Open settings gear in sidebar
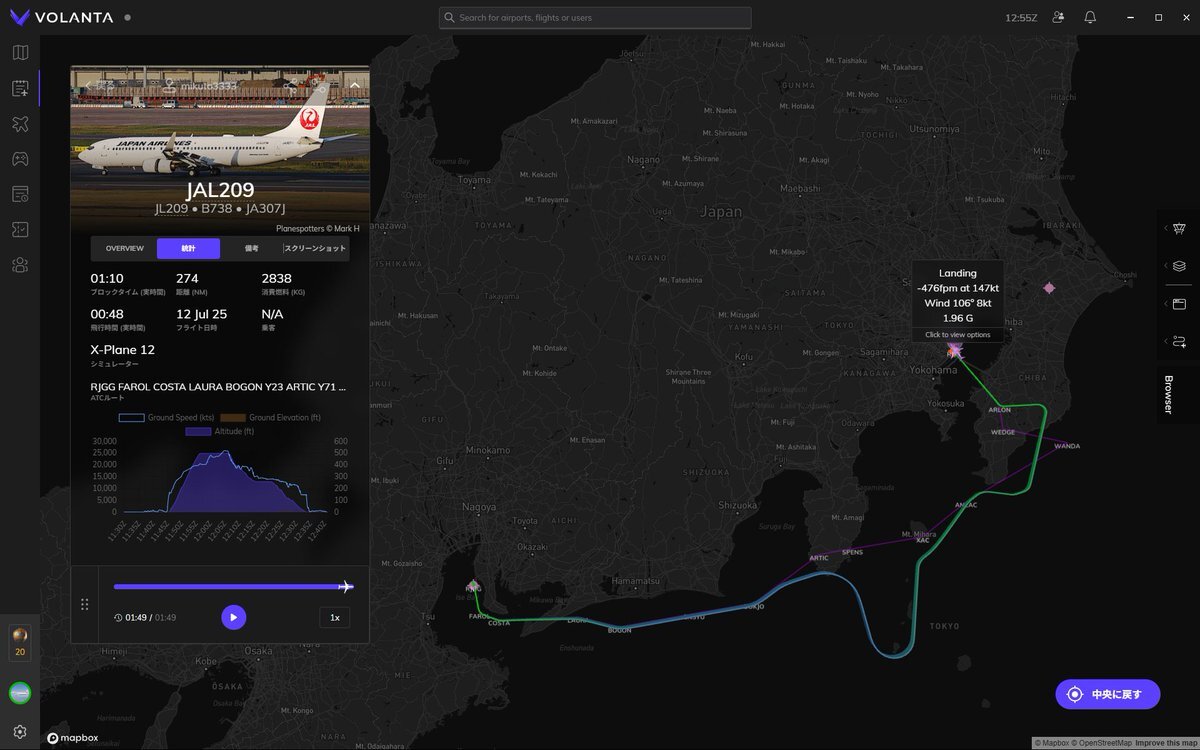The image size is (1200, 750). pos(20,732)
